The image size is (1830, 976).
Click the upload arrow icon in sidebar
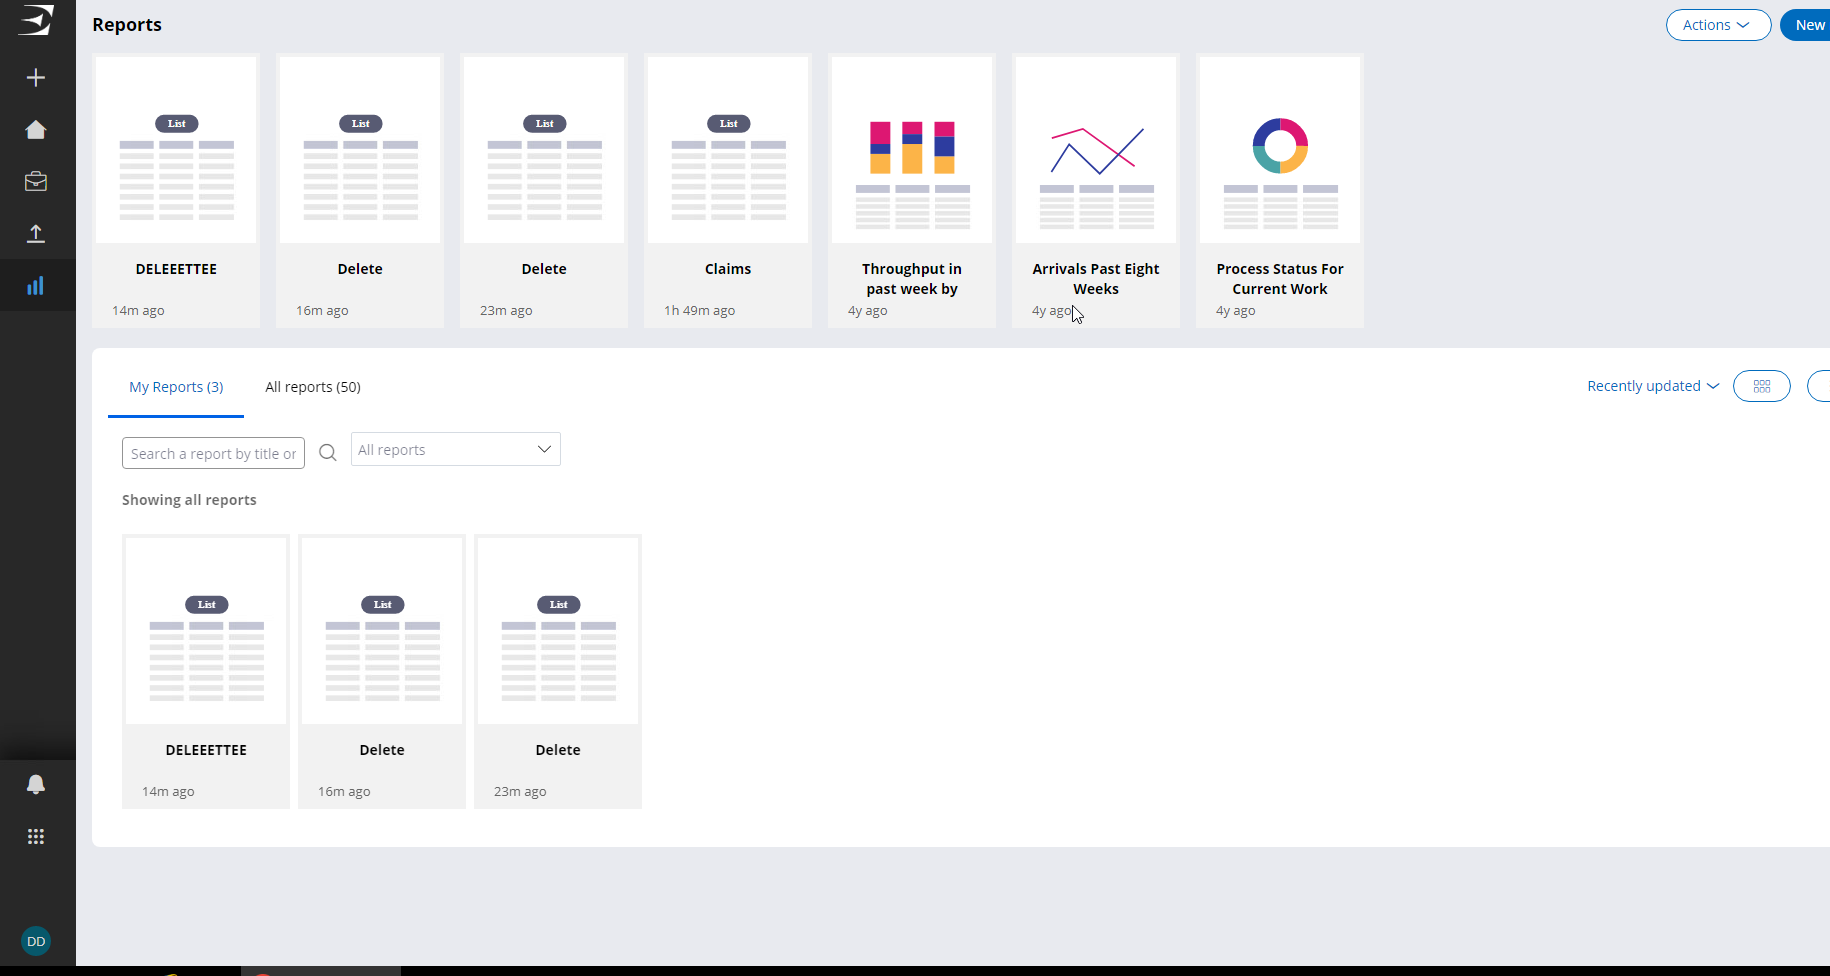(x=36, y=234)
